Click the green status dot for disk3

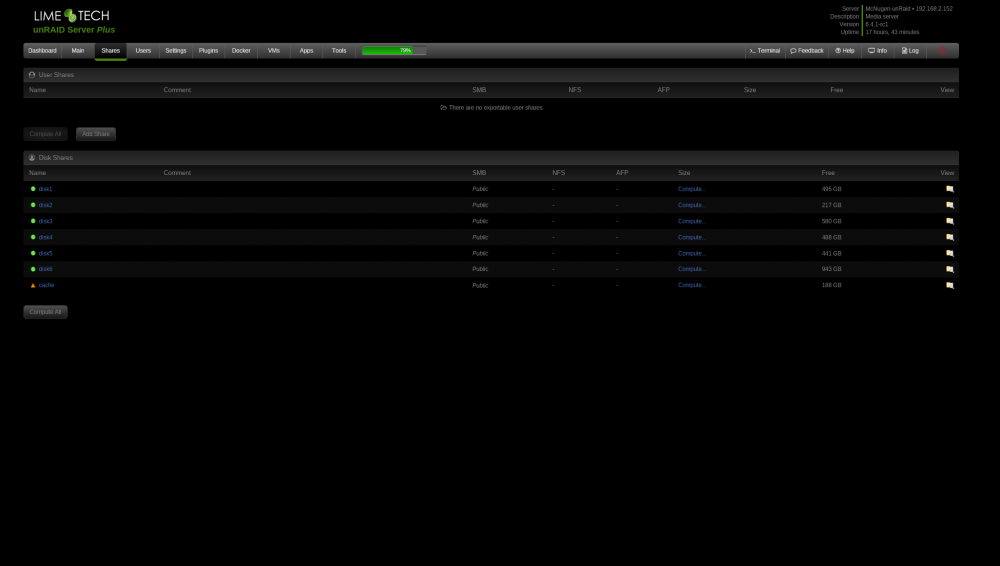33,221
